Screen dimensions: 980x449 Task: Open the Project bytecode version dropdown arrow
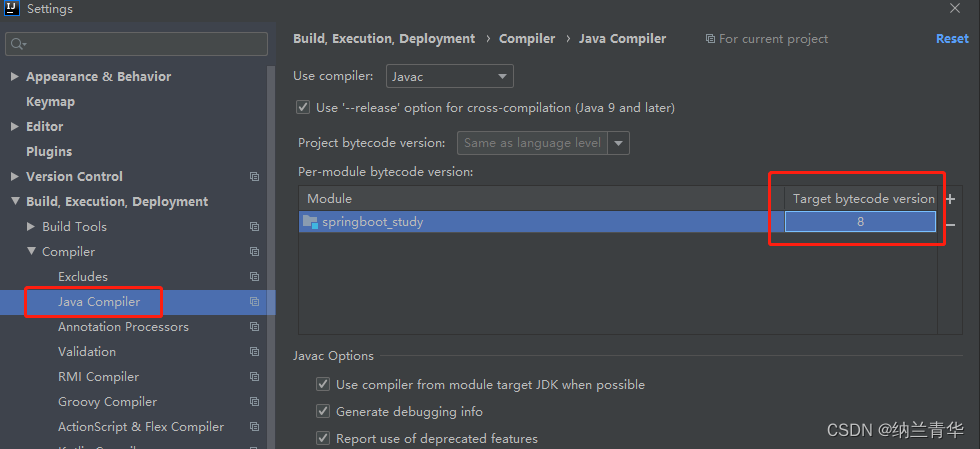pyautogui.click(x=619, y=143)
